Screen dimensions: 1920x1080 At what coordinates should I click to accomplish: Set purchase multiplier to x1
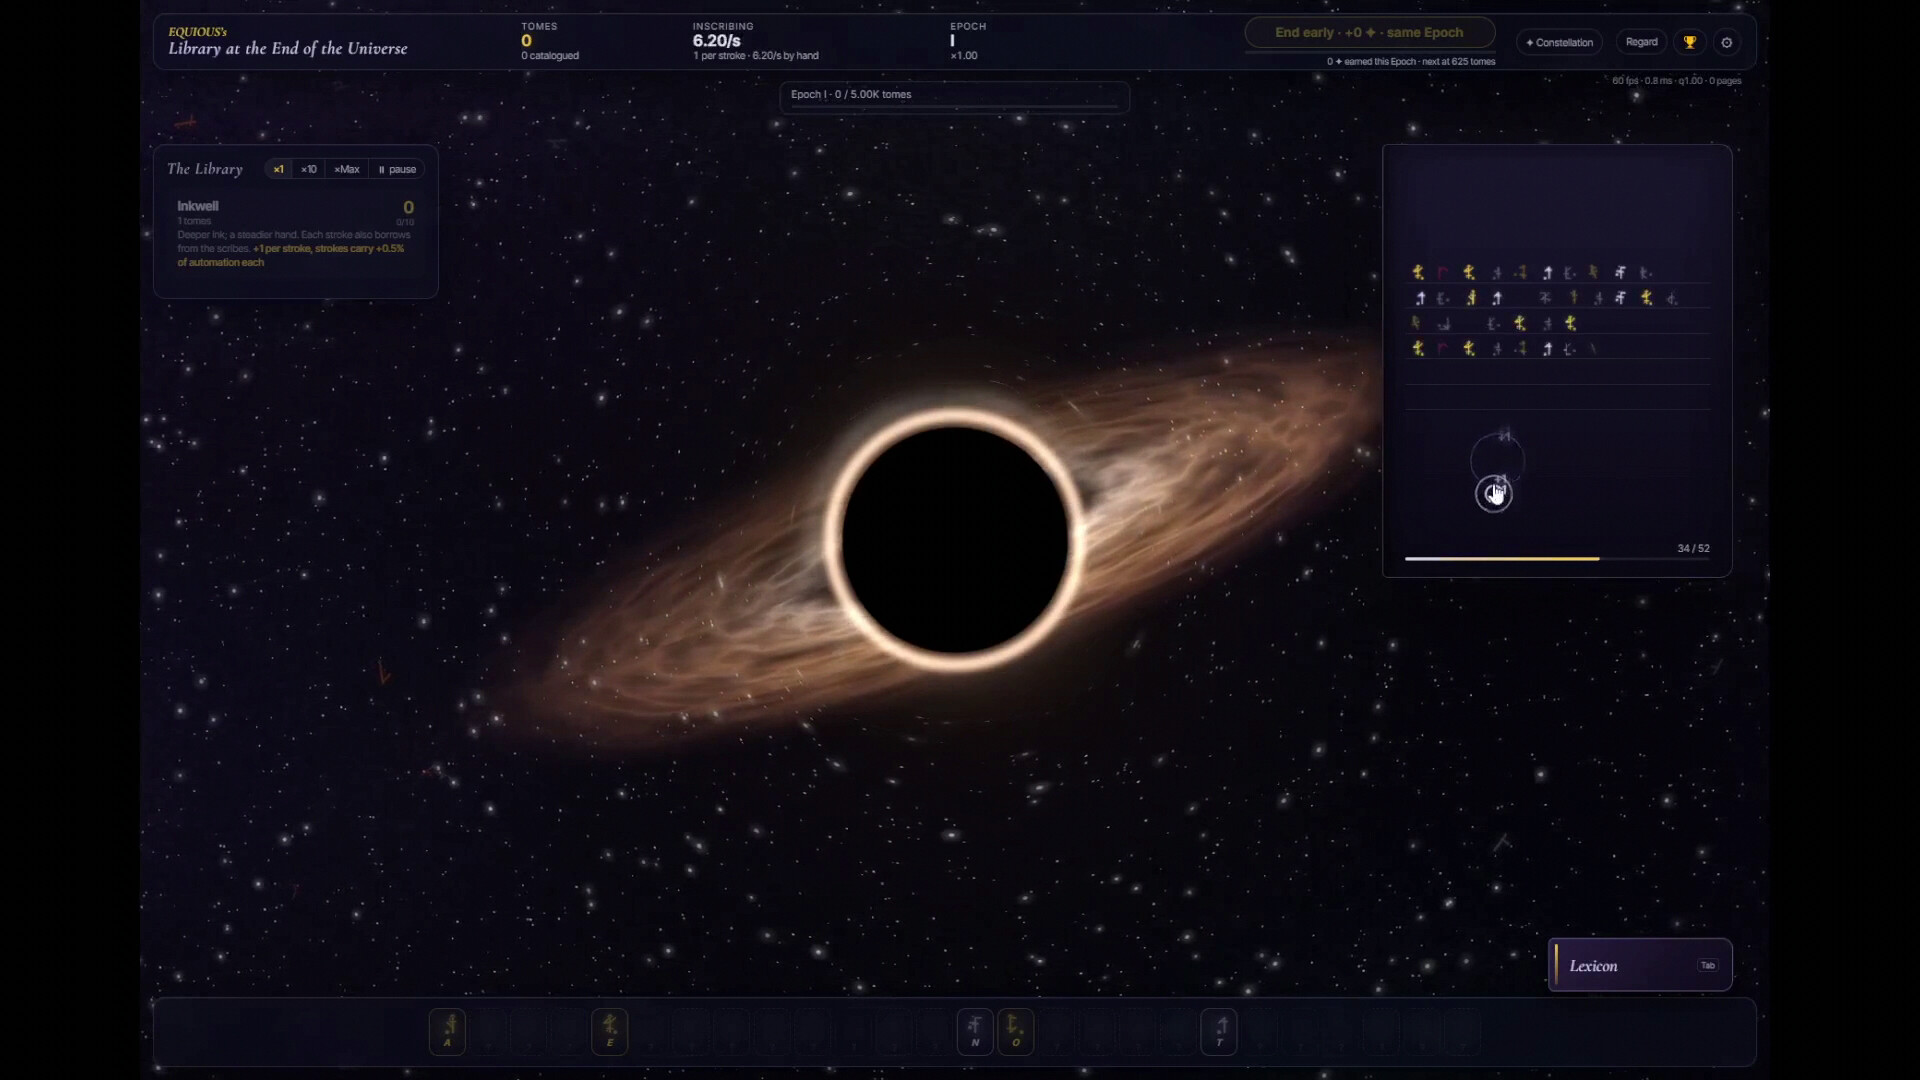278,169
